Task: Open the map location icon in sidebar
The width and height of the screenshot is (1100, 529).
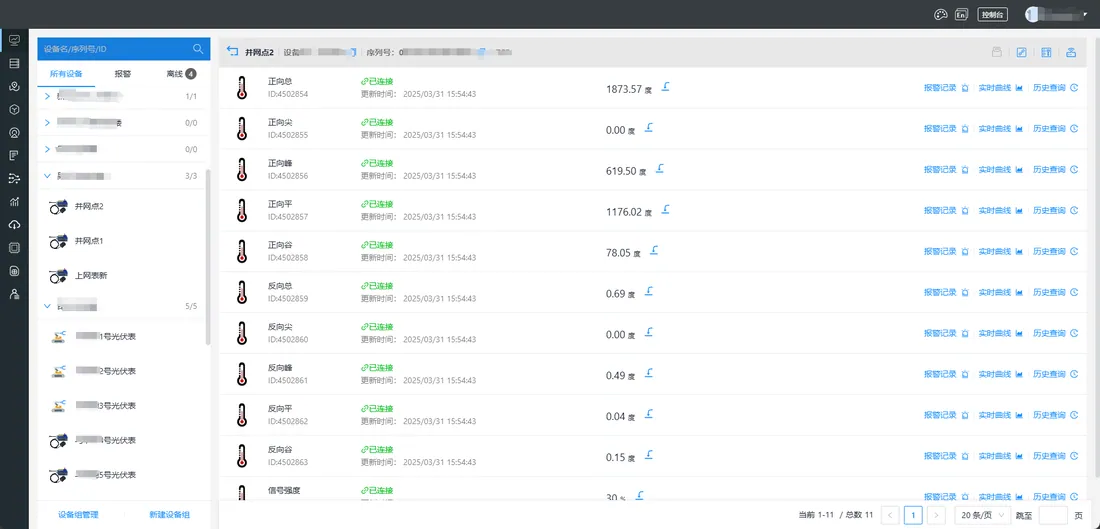Action: [x=14, y=87]
